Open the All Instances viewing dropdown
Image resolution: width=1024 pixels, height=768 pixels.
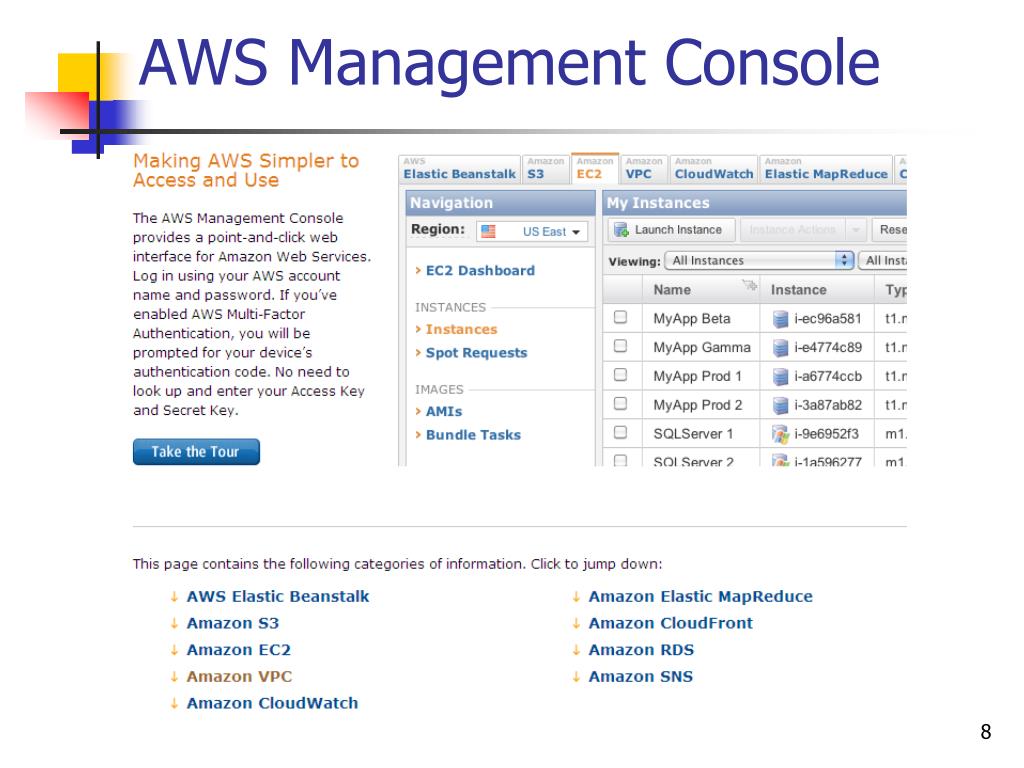pos(760,261)
